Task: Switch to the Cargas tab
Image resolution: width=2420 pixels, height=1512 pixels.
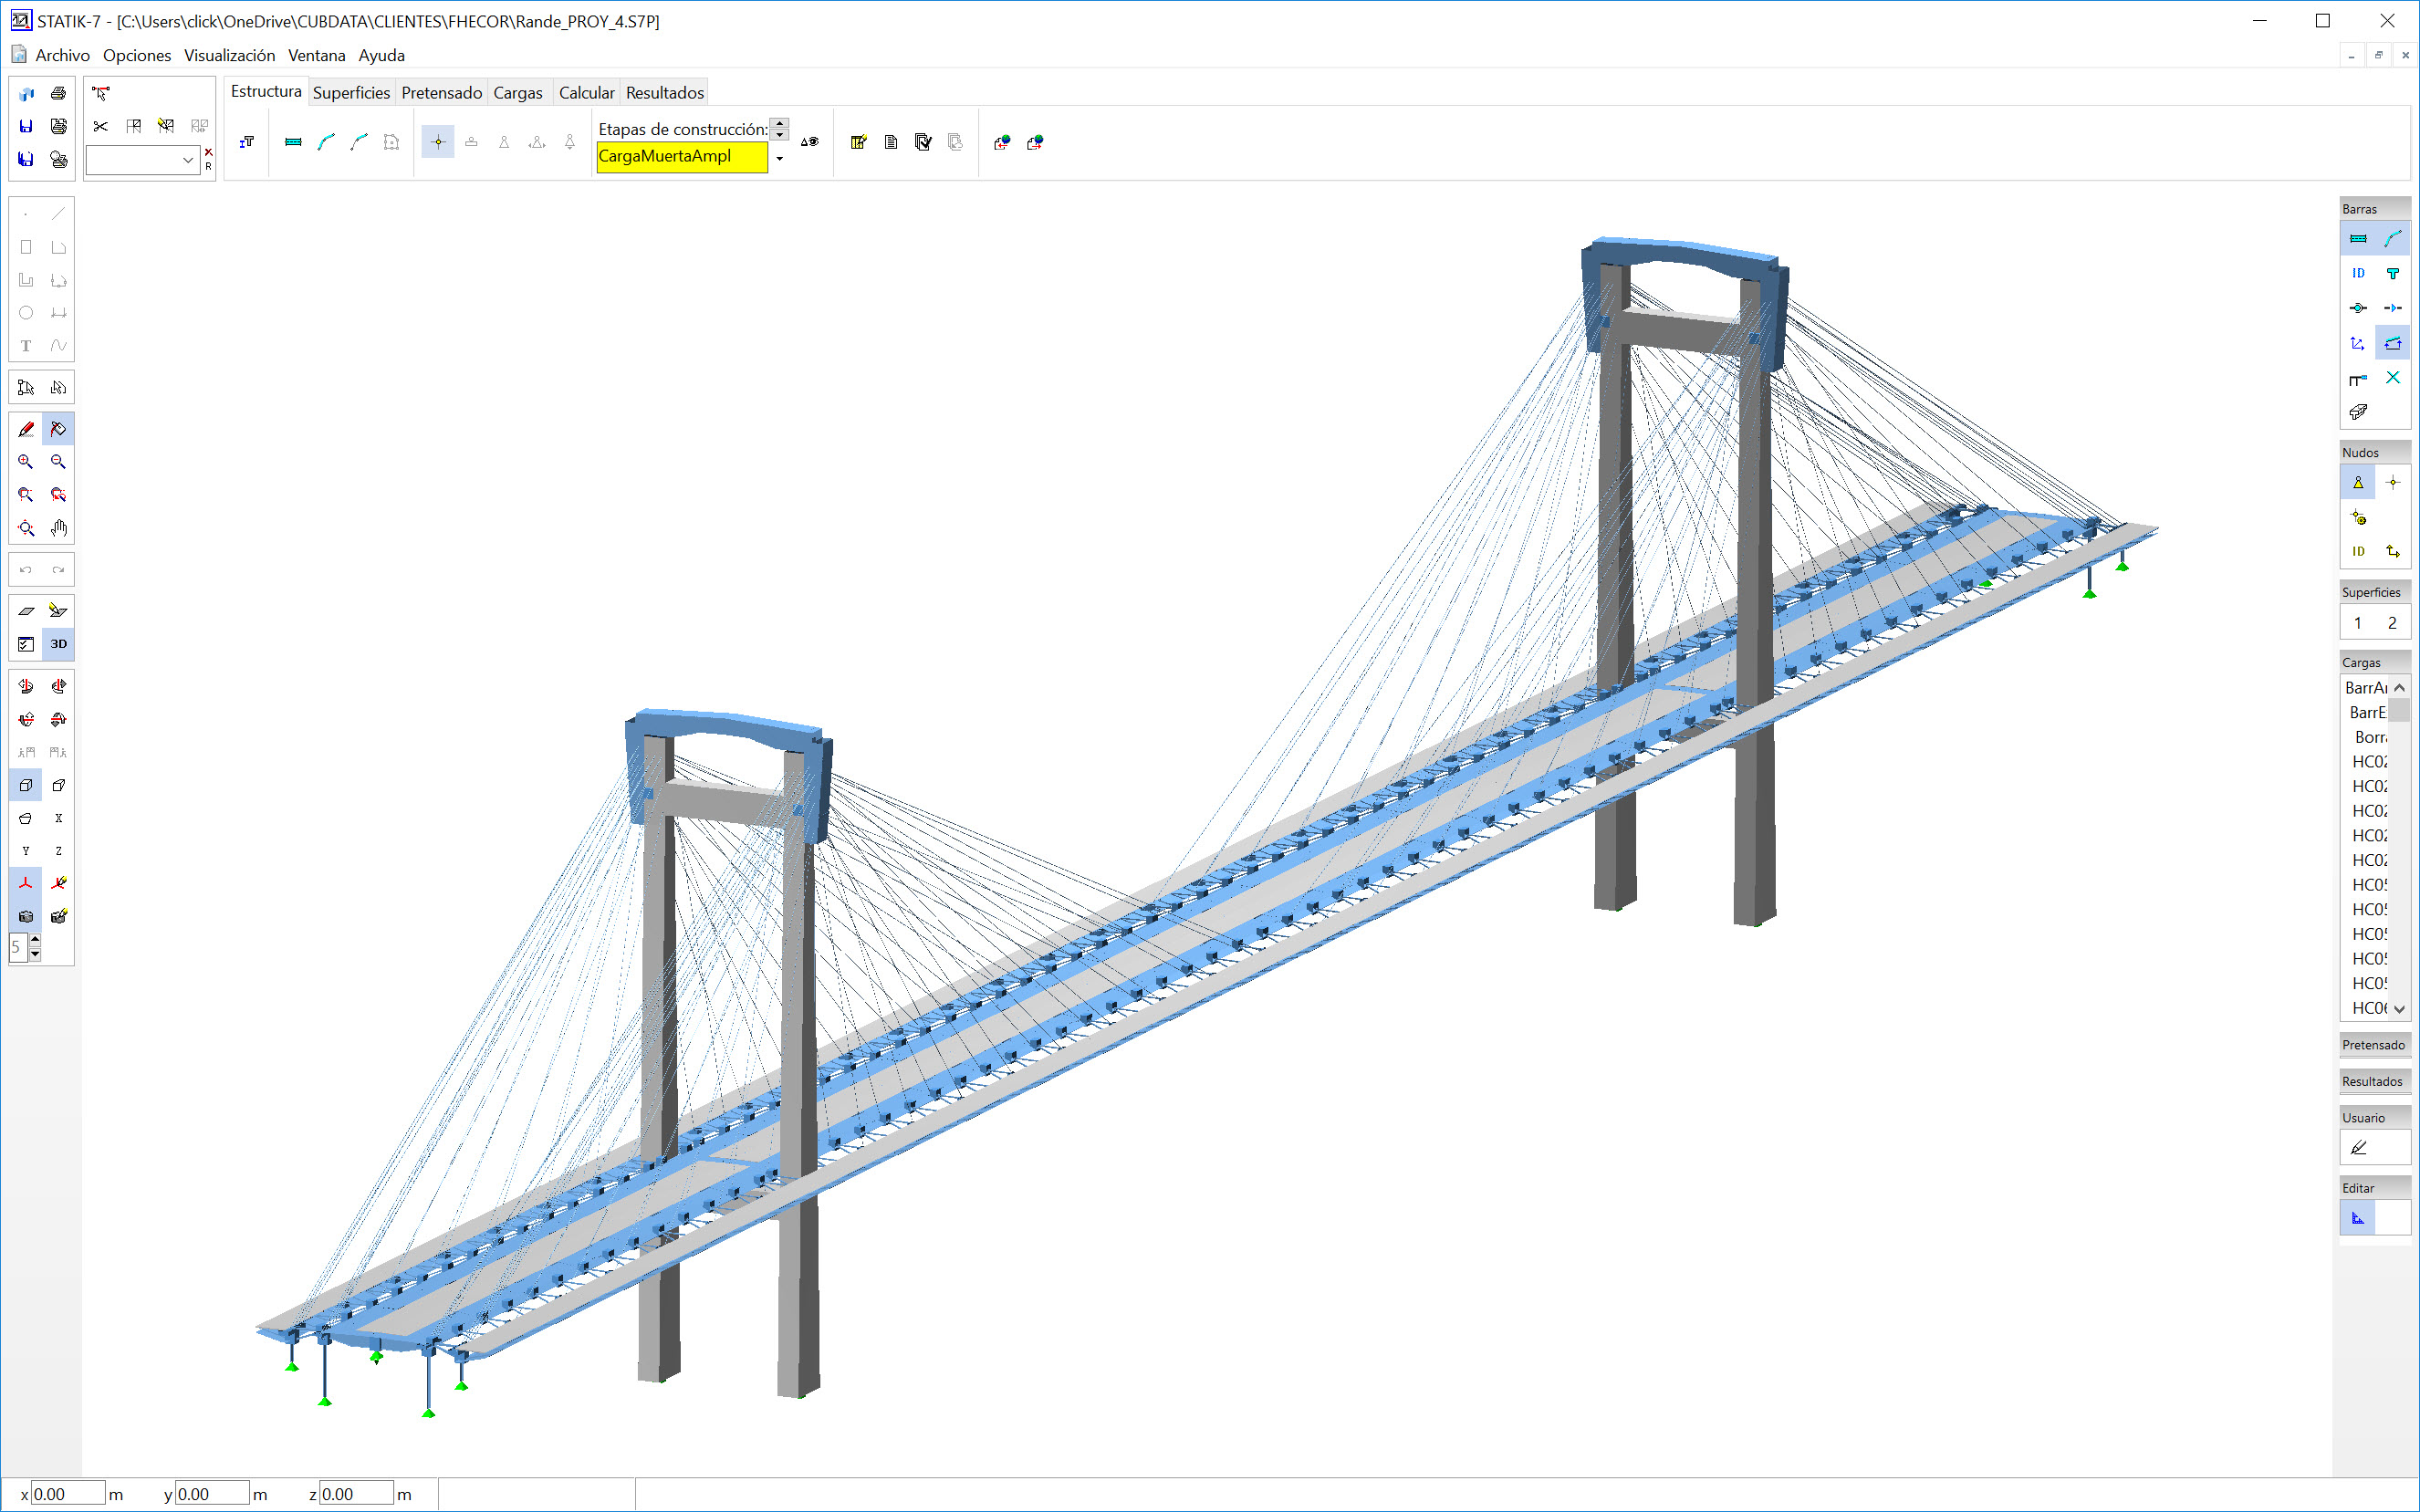Action: pyautogui.click(x=518, y=93)
